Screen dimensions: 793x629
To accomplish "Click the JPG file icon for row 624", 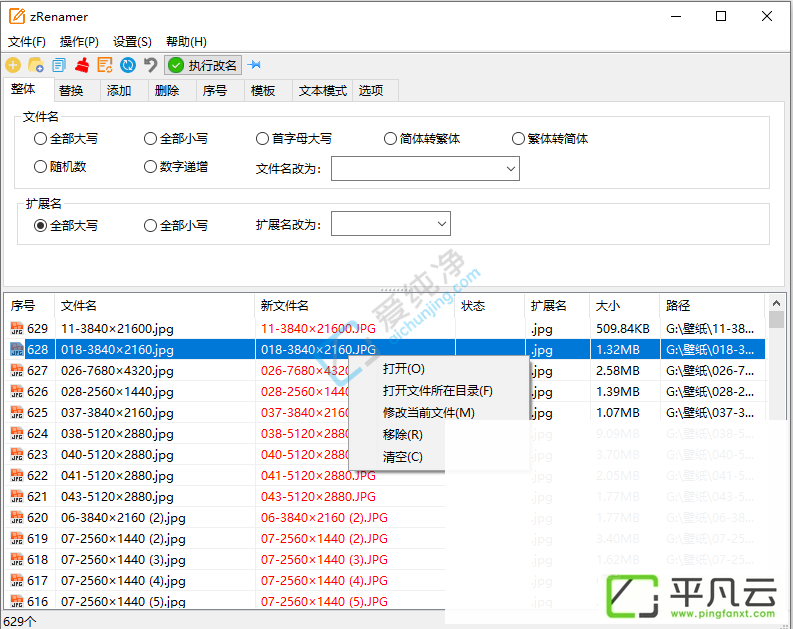I will click(x=17, y=434).
